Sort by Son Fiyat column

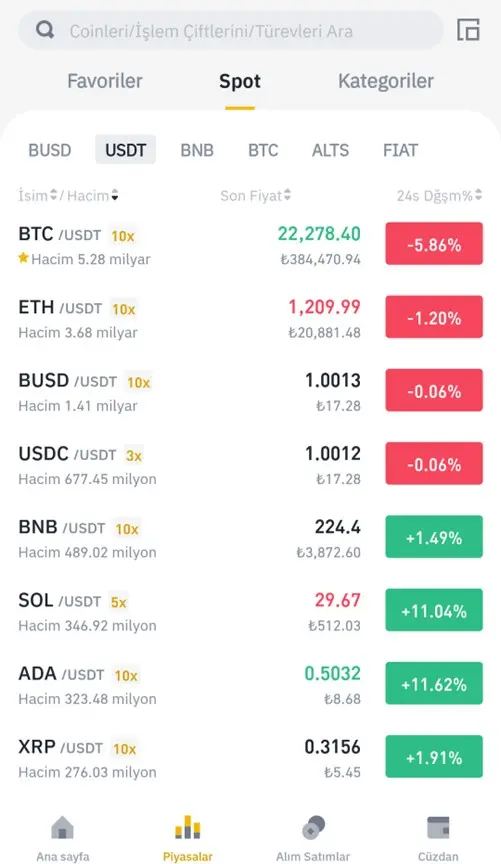[256, 195]
